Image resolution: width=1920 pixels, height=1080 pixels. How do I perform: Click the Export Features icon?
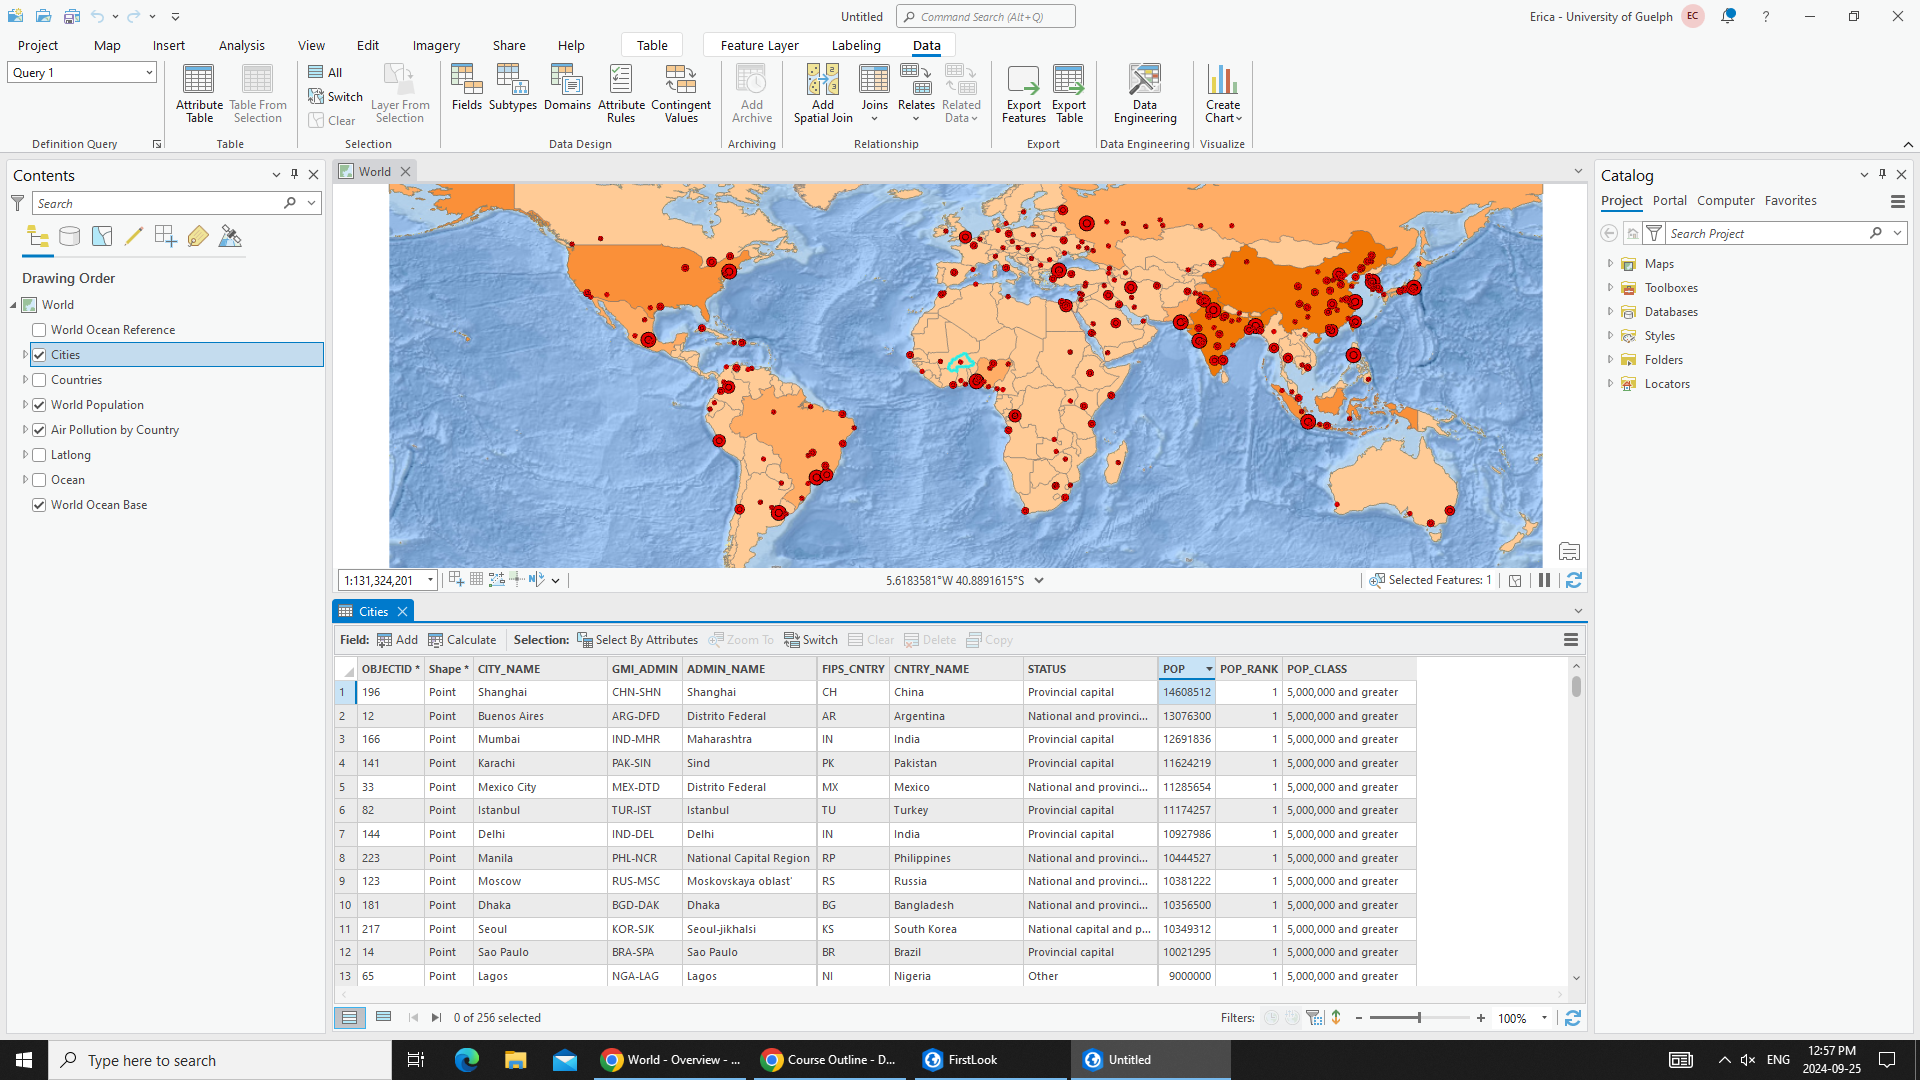click(1022, 93)
